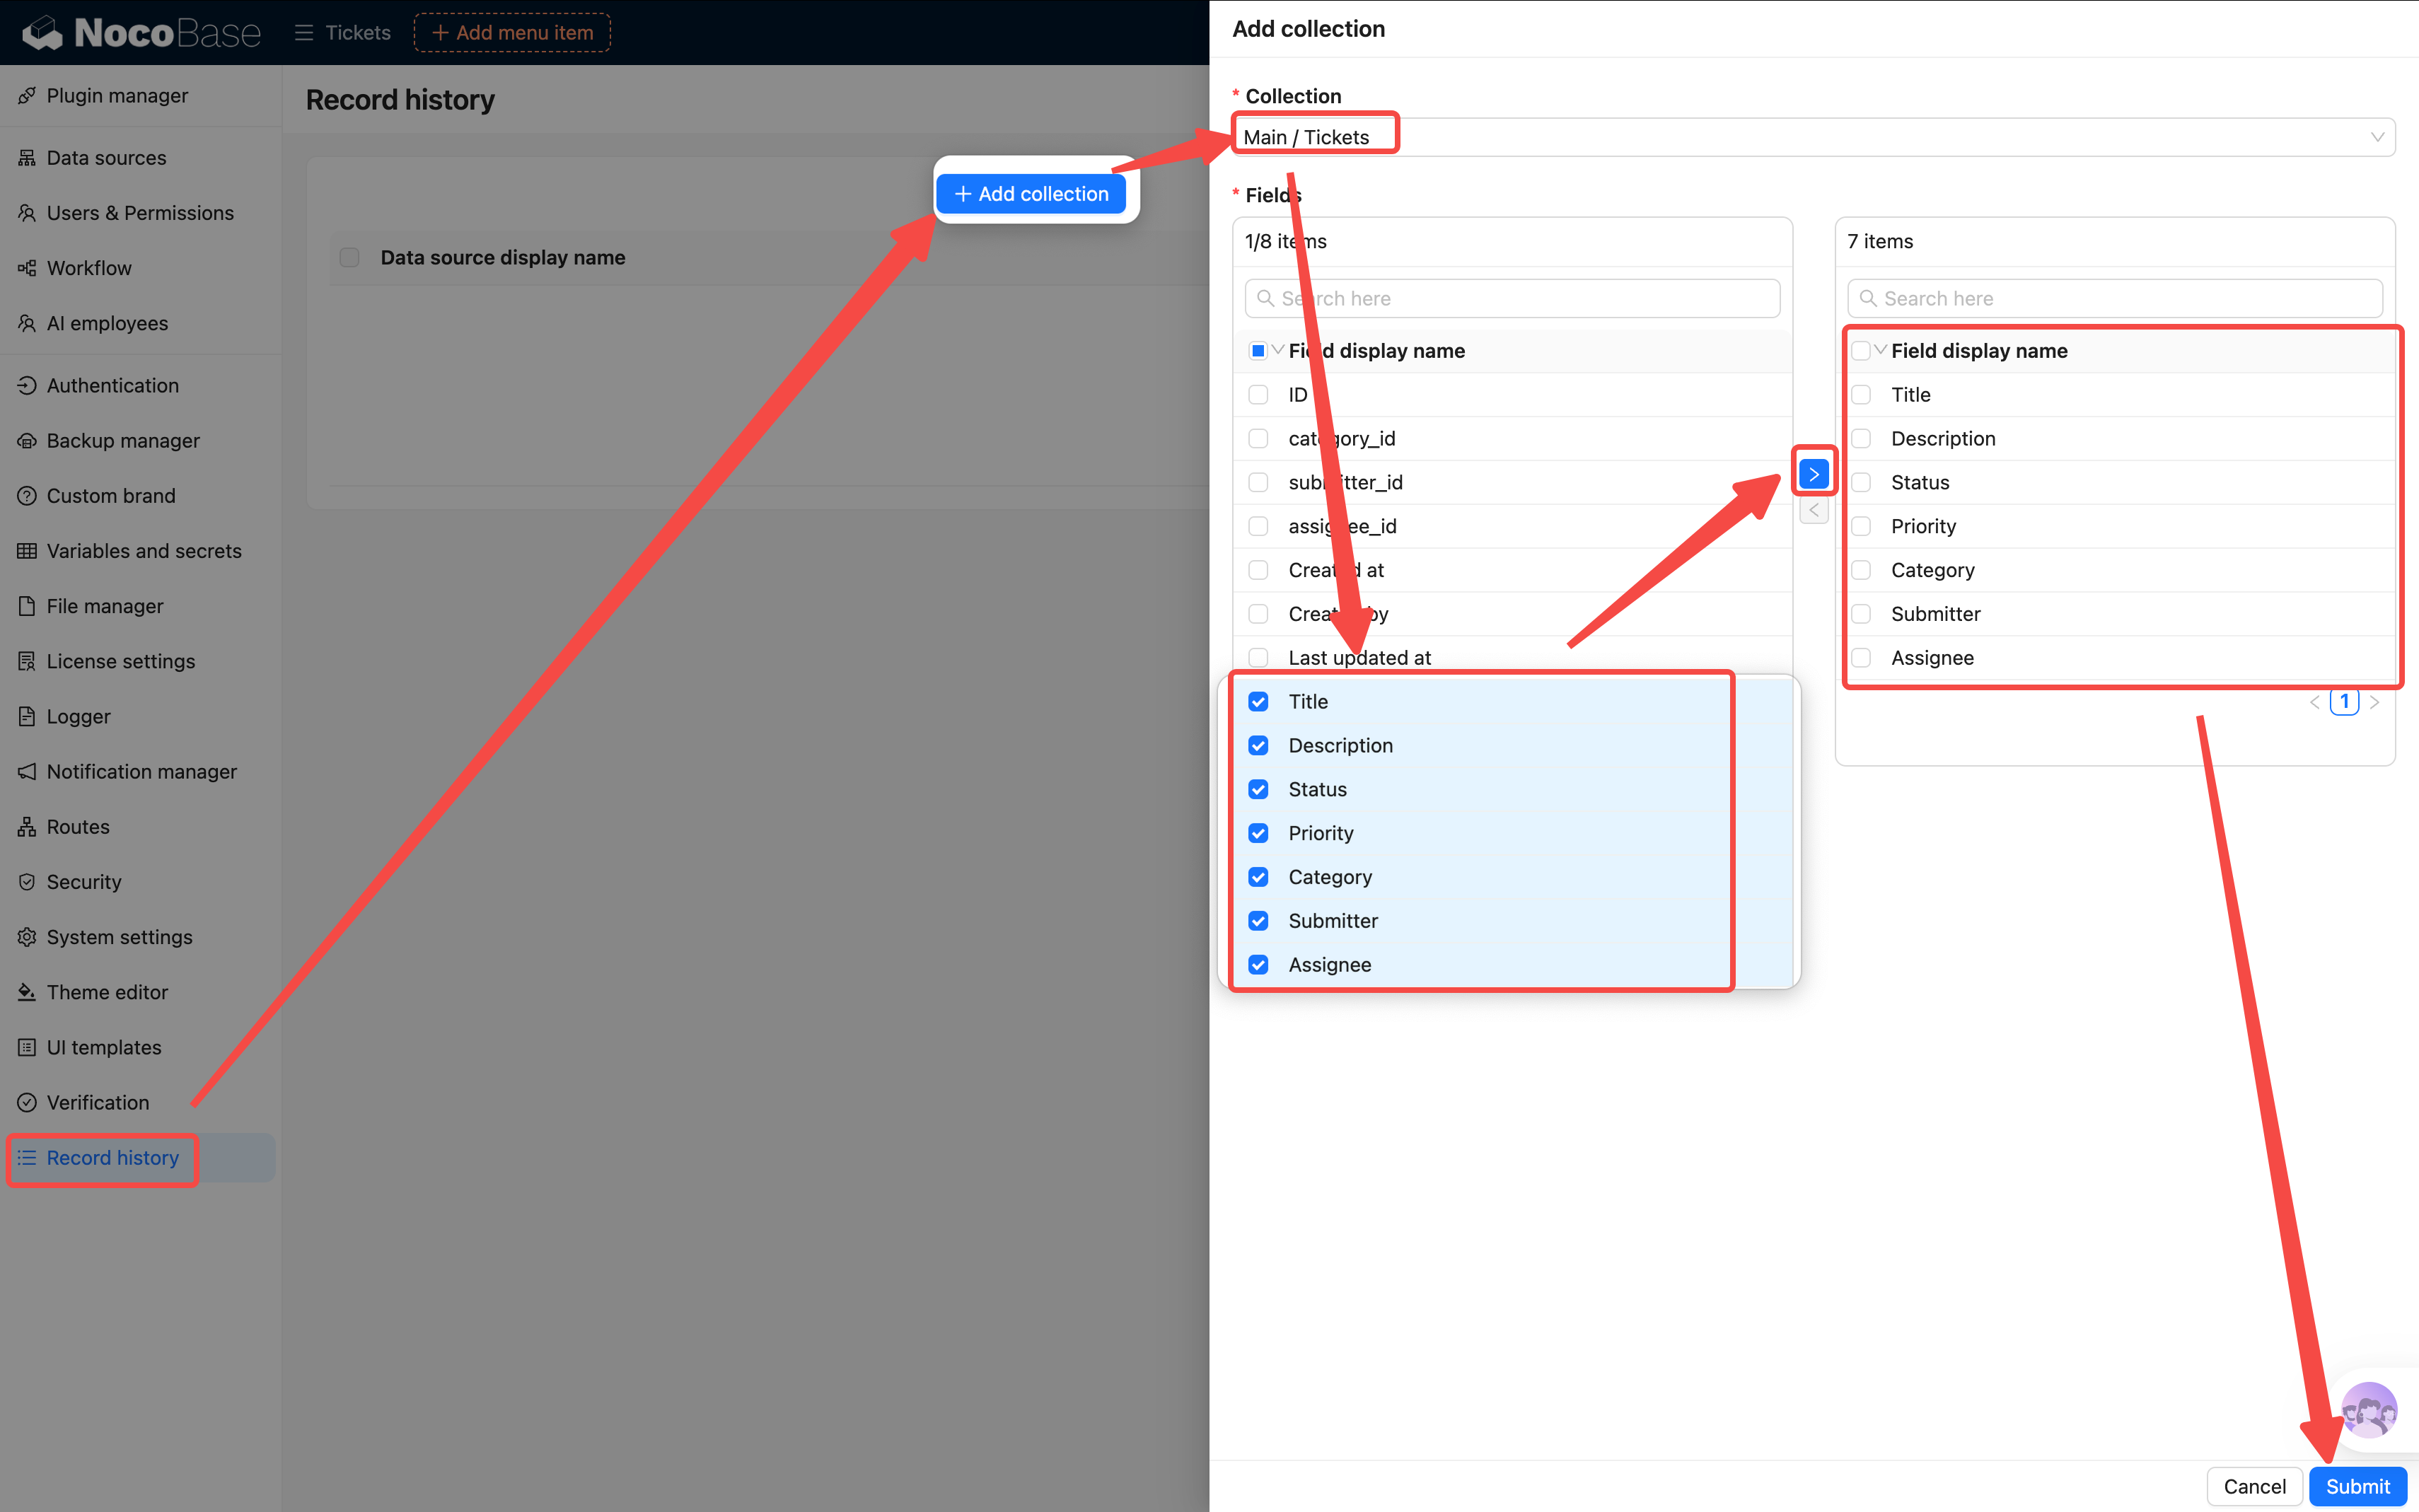Expand right Field display name selection chevron

tap(1881, 350)
